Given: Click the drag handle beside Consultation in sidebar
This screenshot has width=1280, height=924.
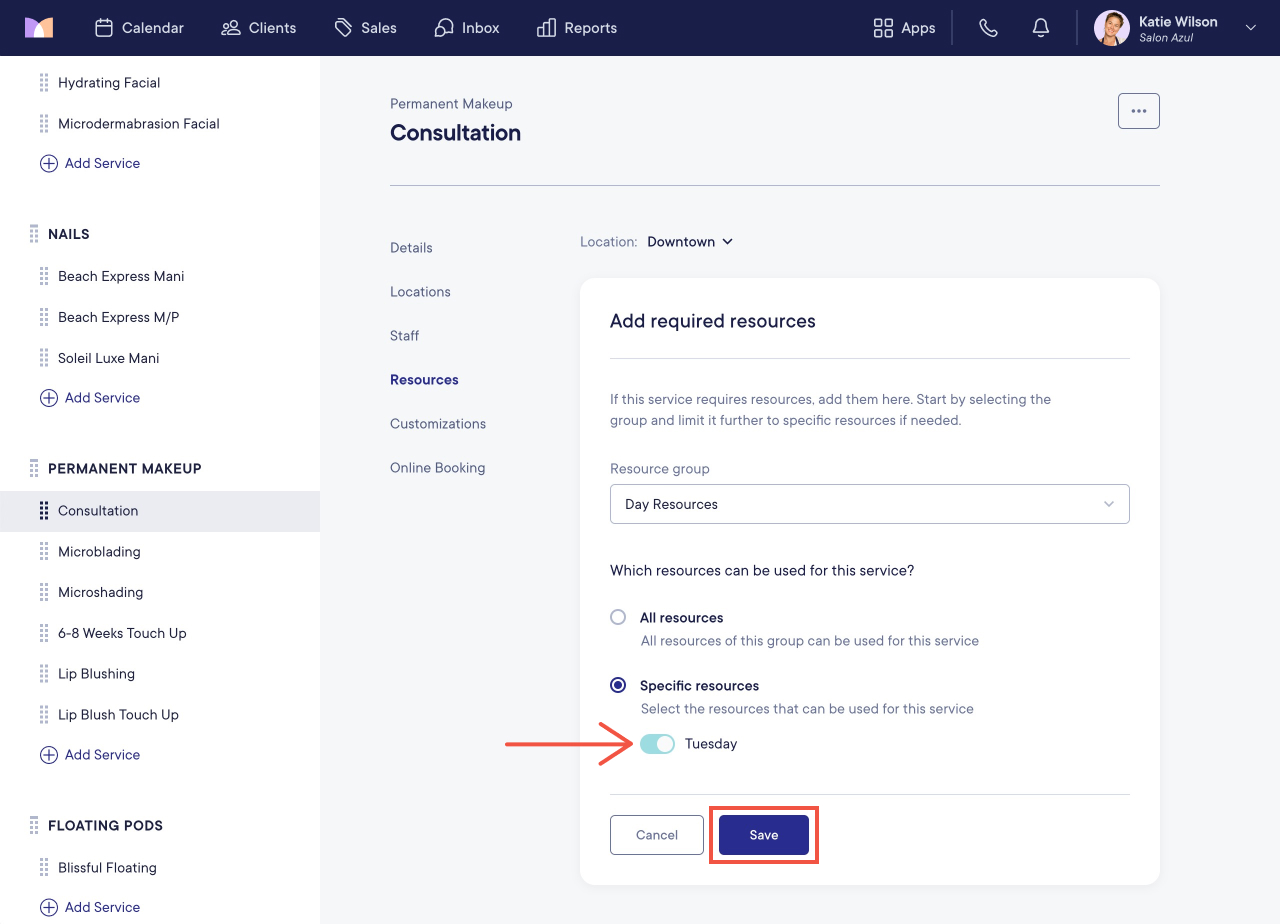Looking at the screenshot, I should [44, 511].
